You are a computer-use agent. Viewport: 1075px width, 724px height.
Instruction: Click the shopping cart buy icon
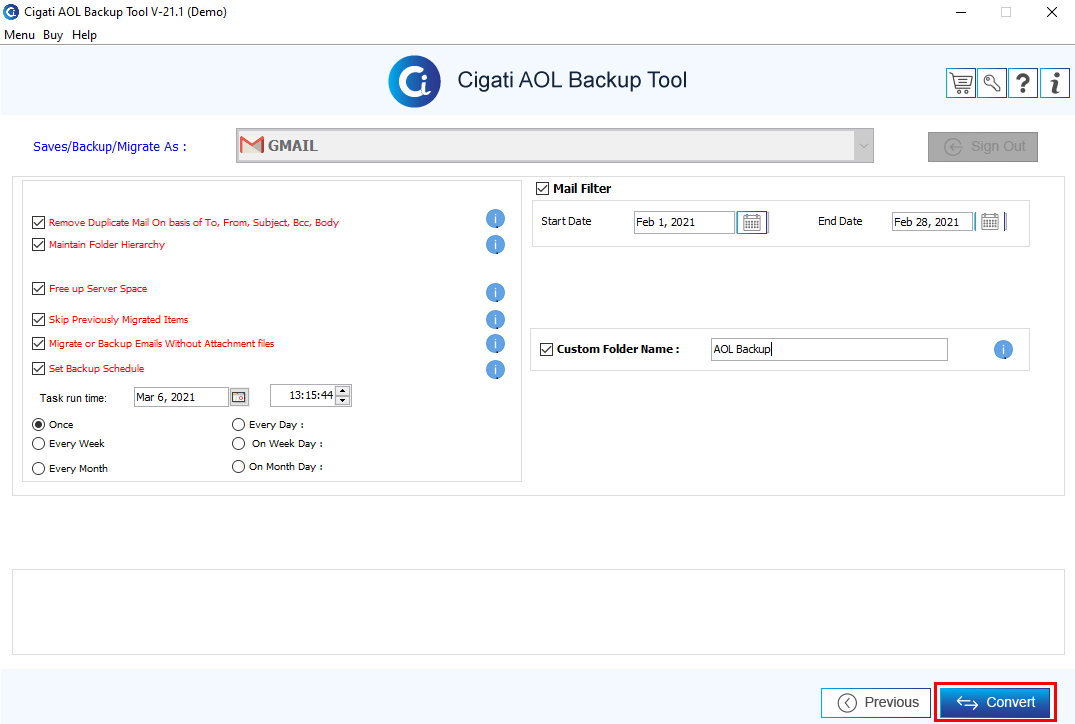click(x=961, y=84)
